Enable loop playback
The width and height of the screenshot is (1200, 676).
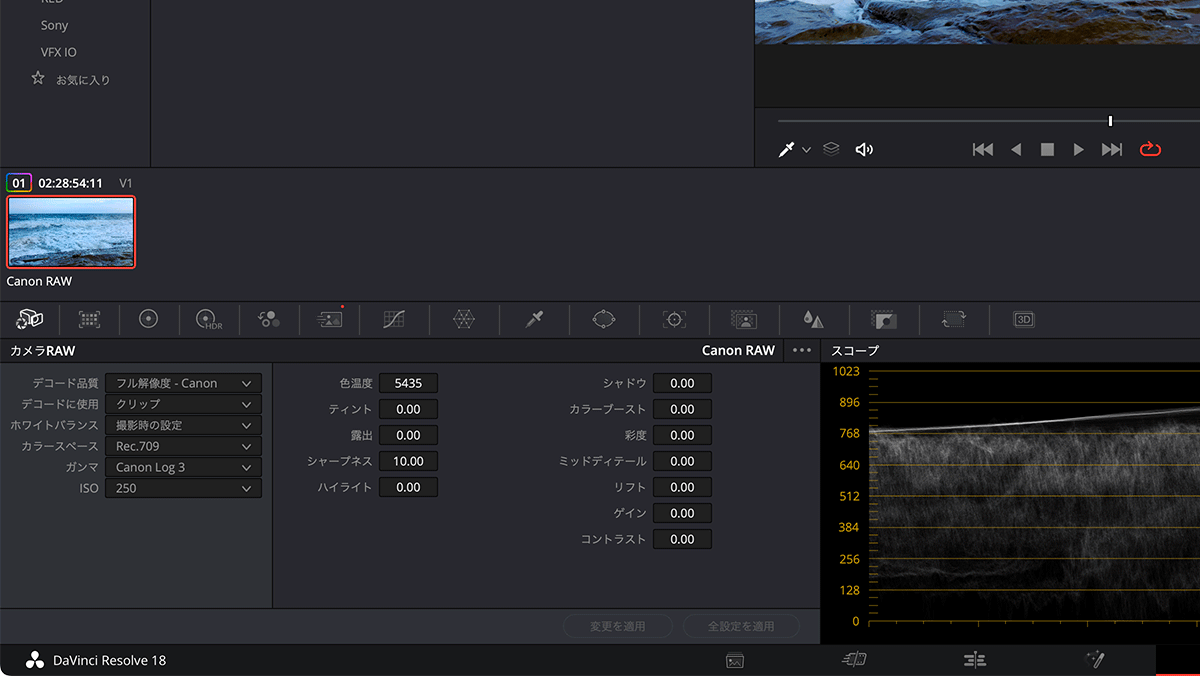1150,148
